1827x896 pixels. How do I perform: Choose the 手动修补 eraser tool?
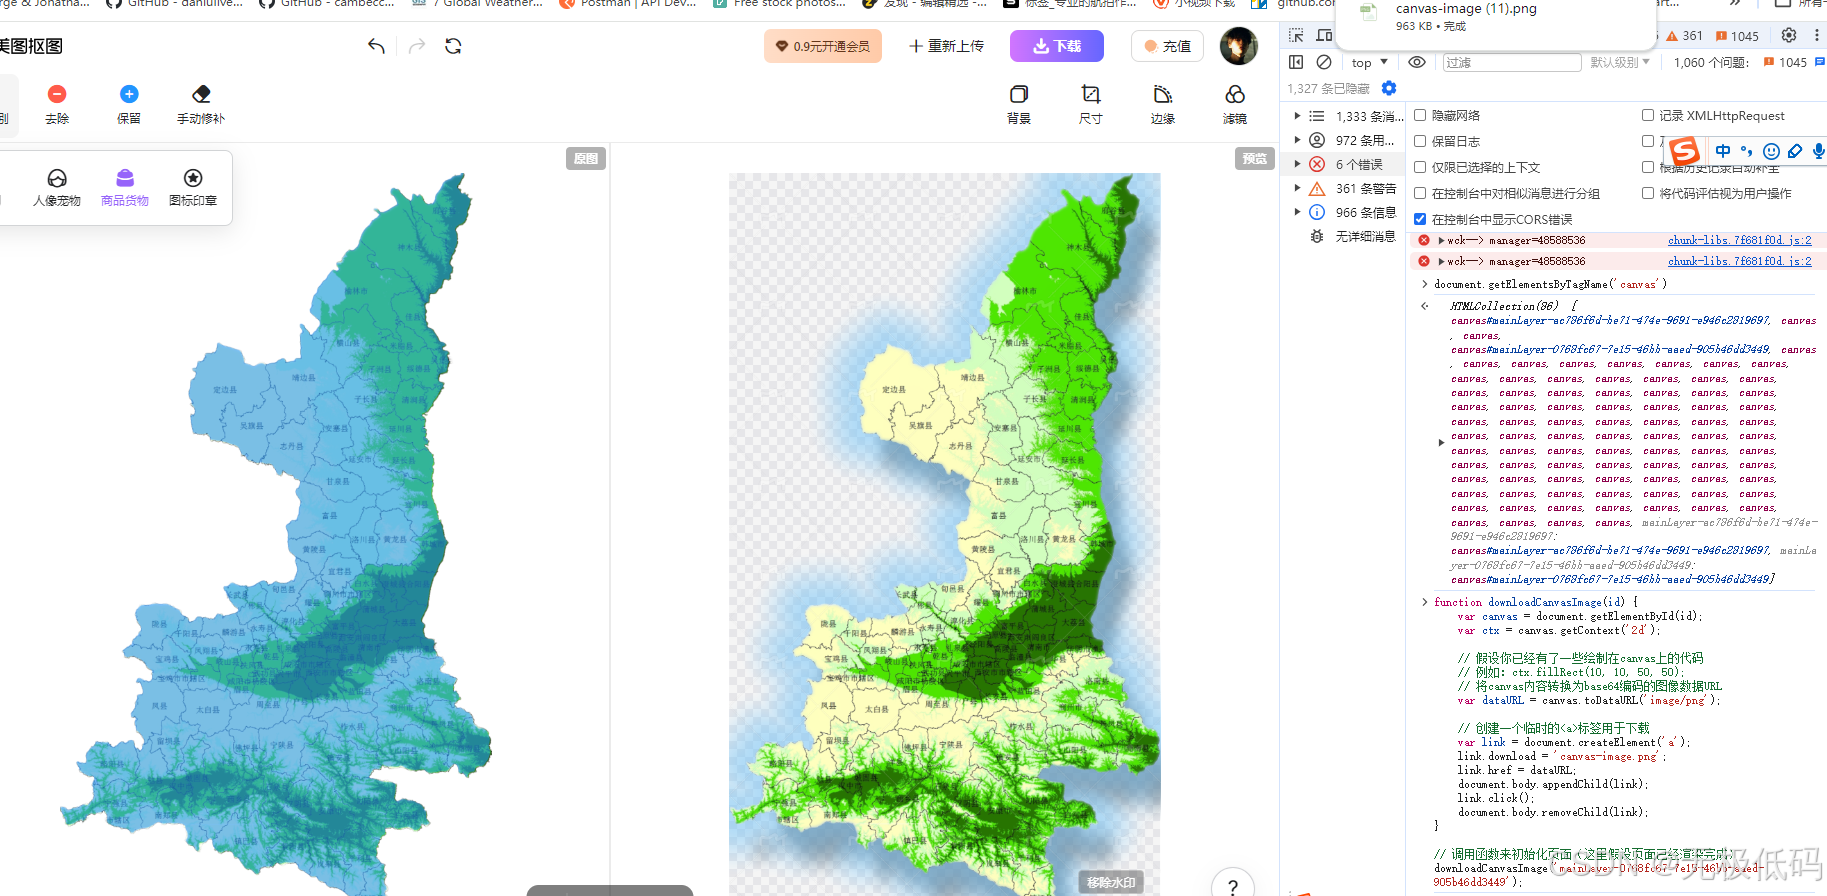click(x=201, y=104)
